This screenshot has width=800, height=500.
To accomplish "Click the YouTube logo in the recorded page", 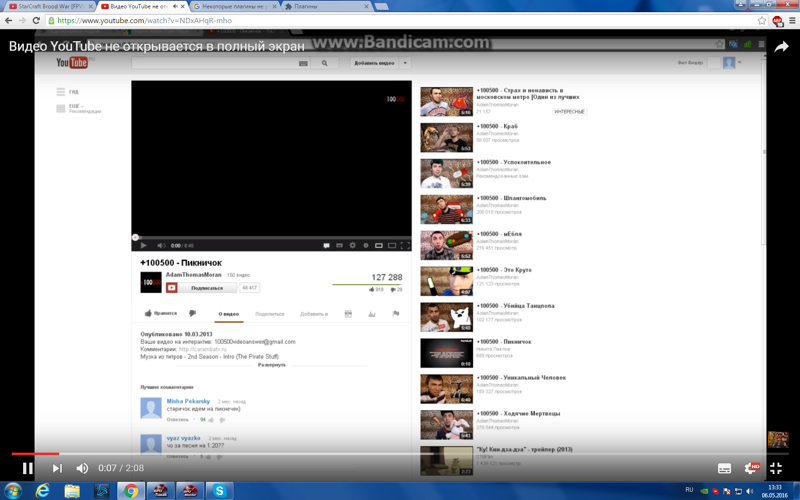I will coord(72,62).
